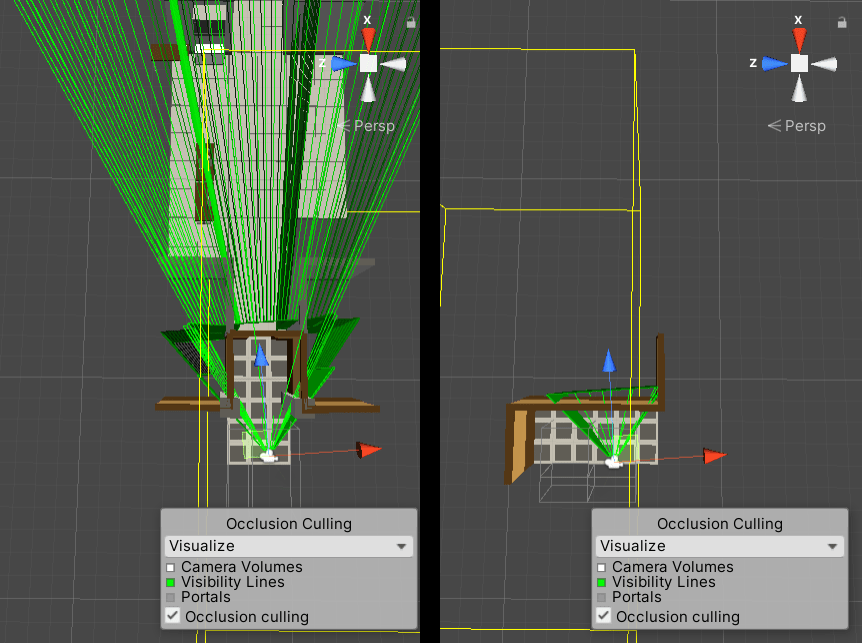Screen dimensions: 862x643
Task: Click the blue Z axis cone in left view gizmo
Action: 343,63
